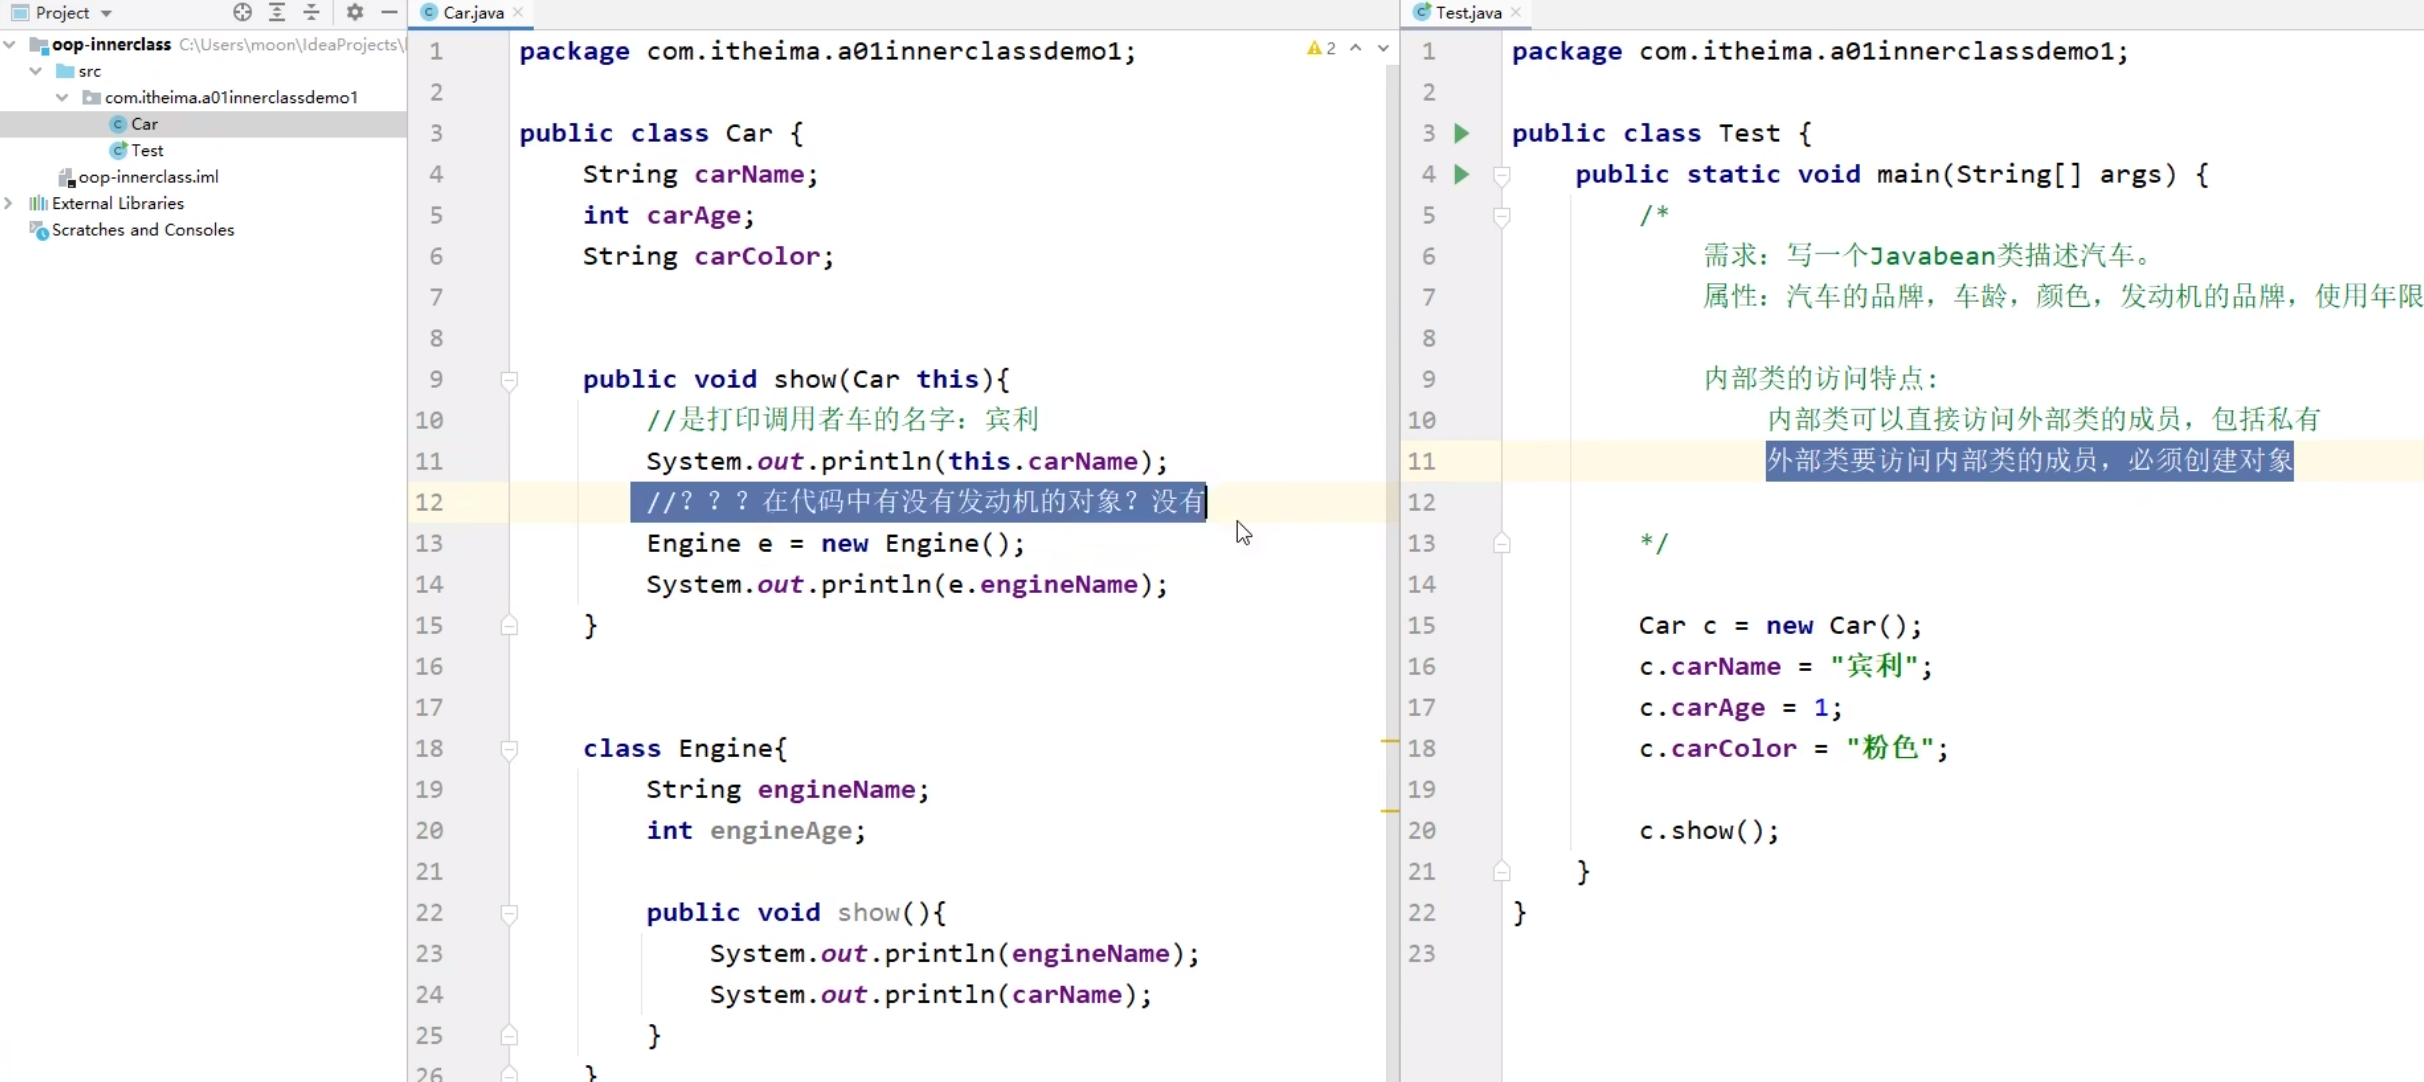2424x1082 pixels.
Task: Hide the Project tool window
Action: (x=389, y=12)
